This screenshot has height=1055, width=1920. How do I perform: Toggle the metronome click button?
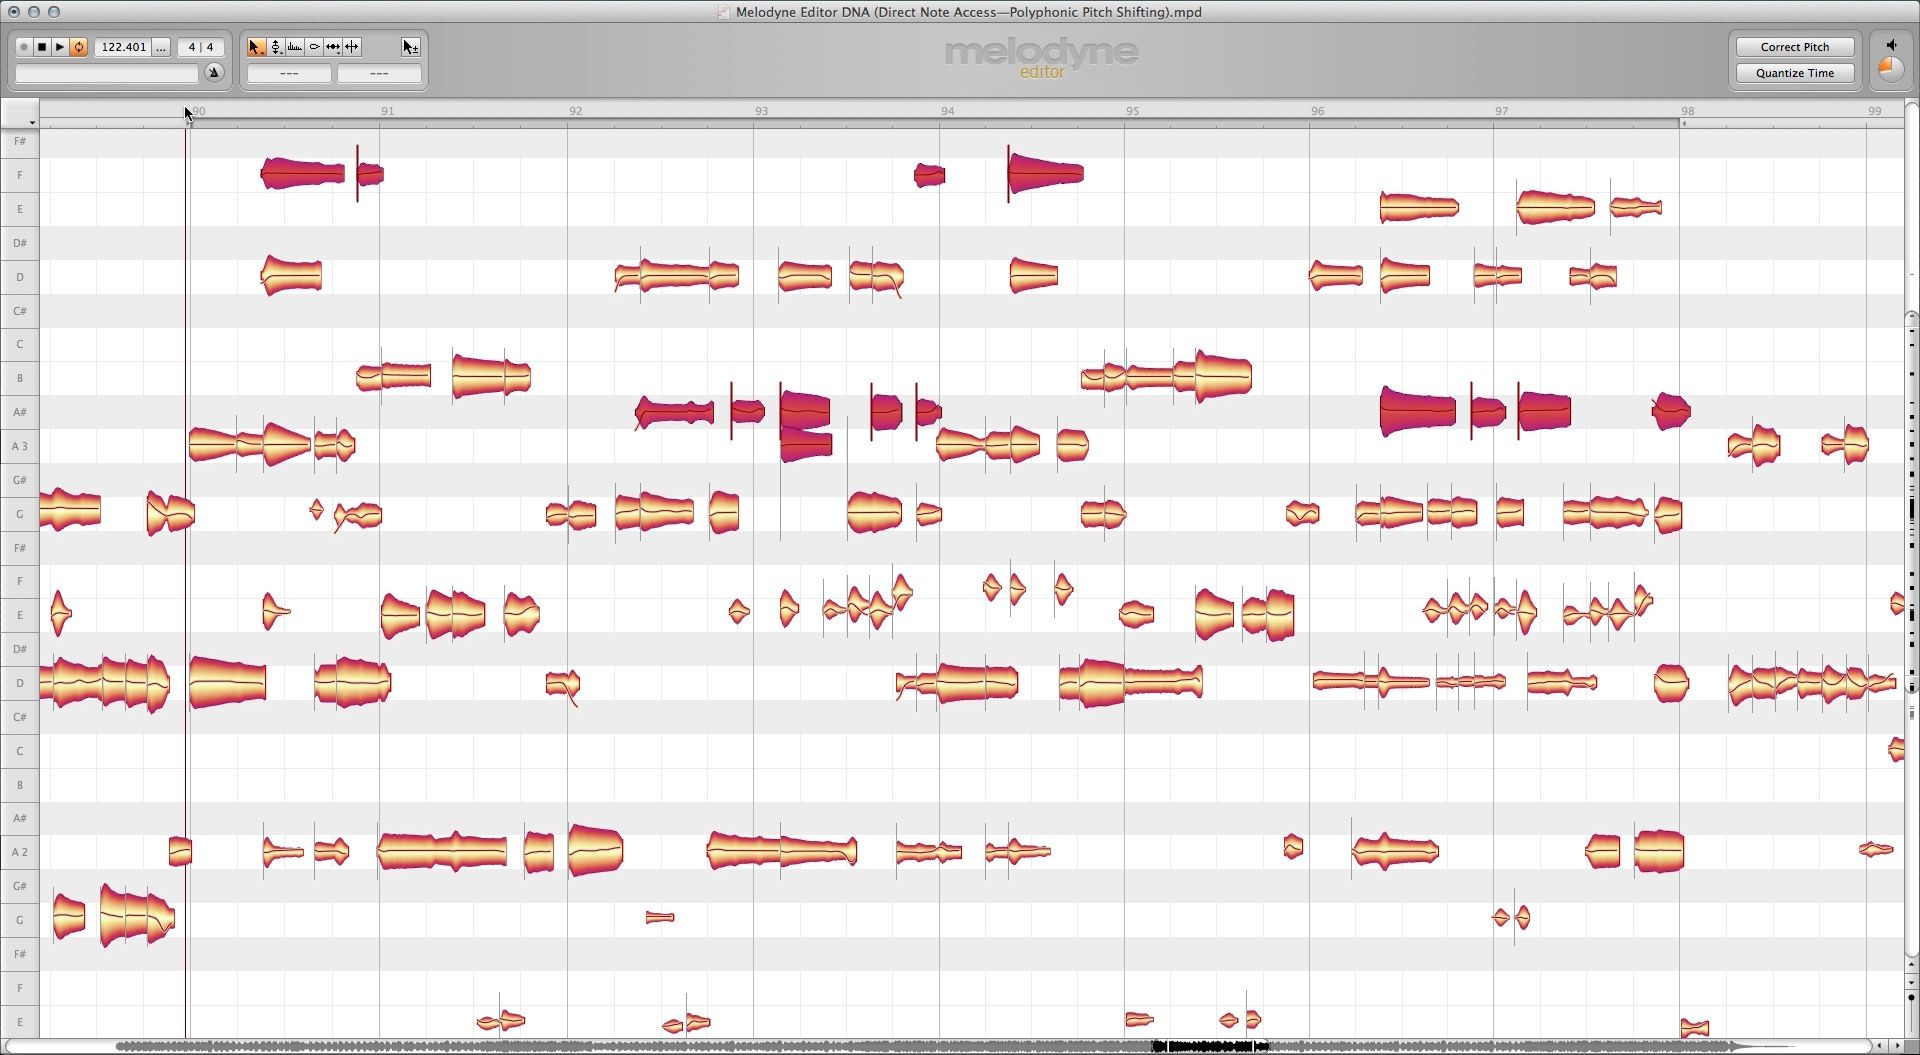pos(214,72)
